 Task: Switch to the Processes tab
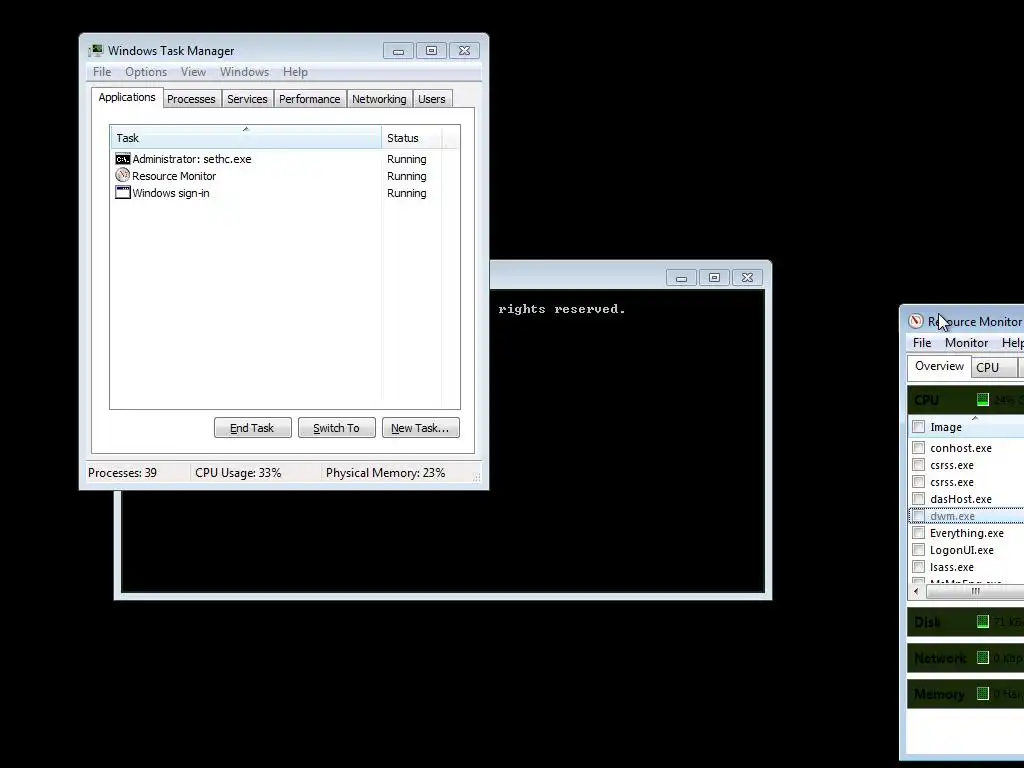(x=191, y=99)
